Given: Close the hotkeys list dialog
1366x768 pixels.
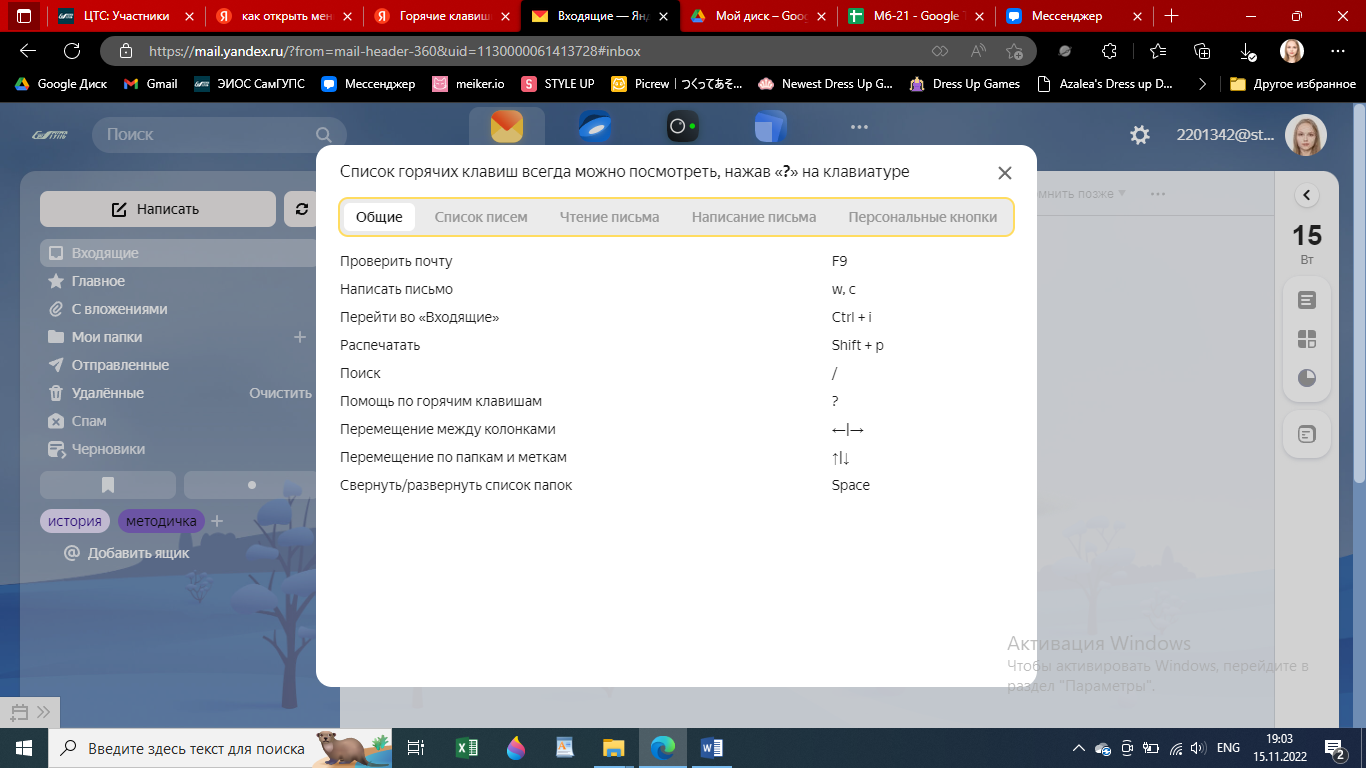Looking at the screenshot, I should pos(1005,173).
